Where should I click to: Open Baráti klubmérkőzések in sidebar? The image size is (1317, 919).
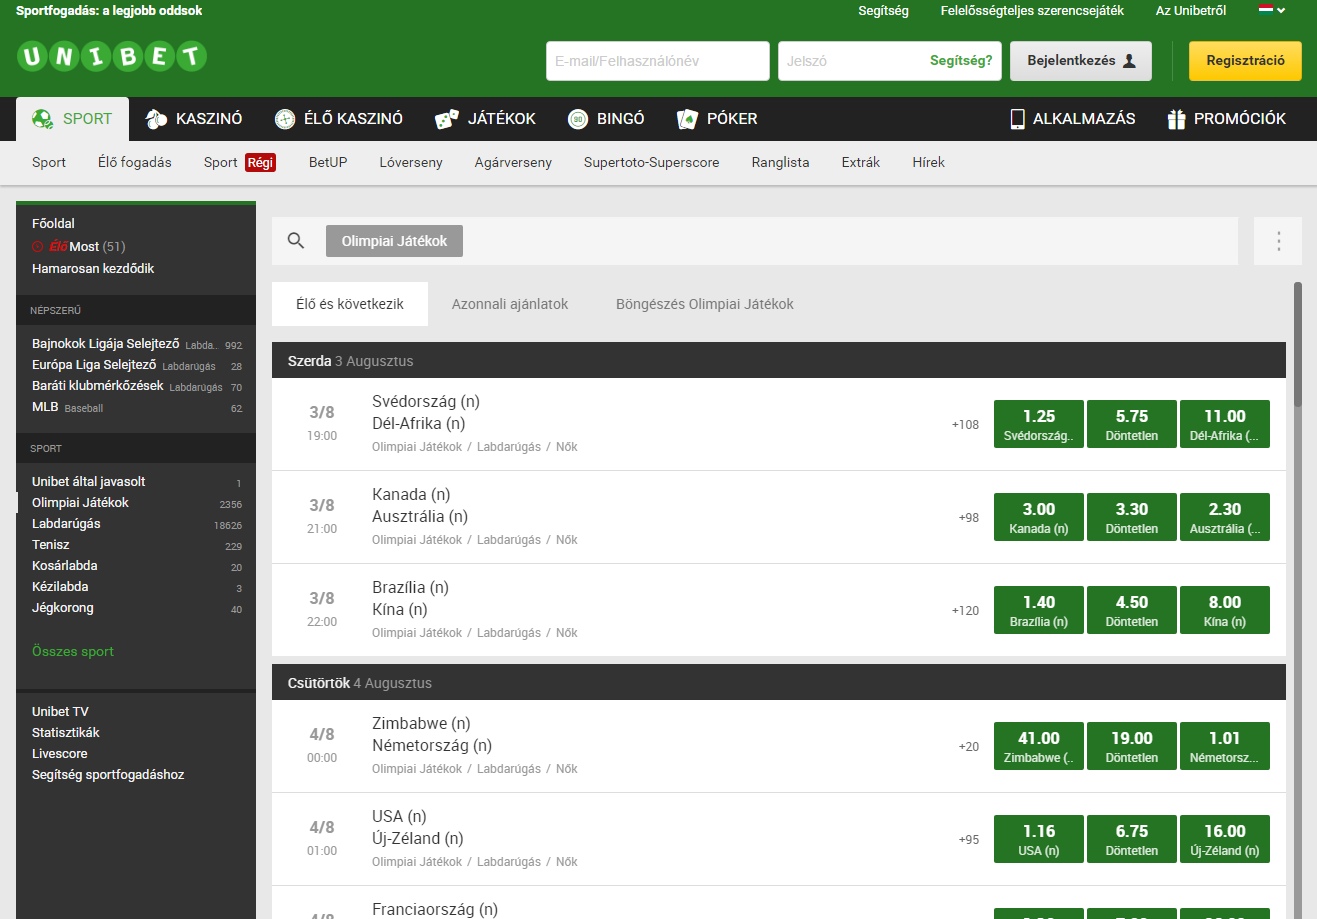click(x=136, y=386)
